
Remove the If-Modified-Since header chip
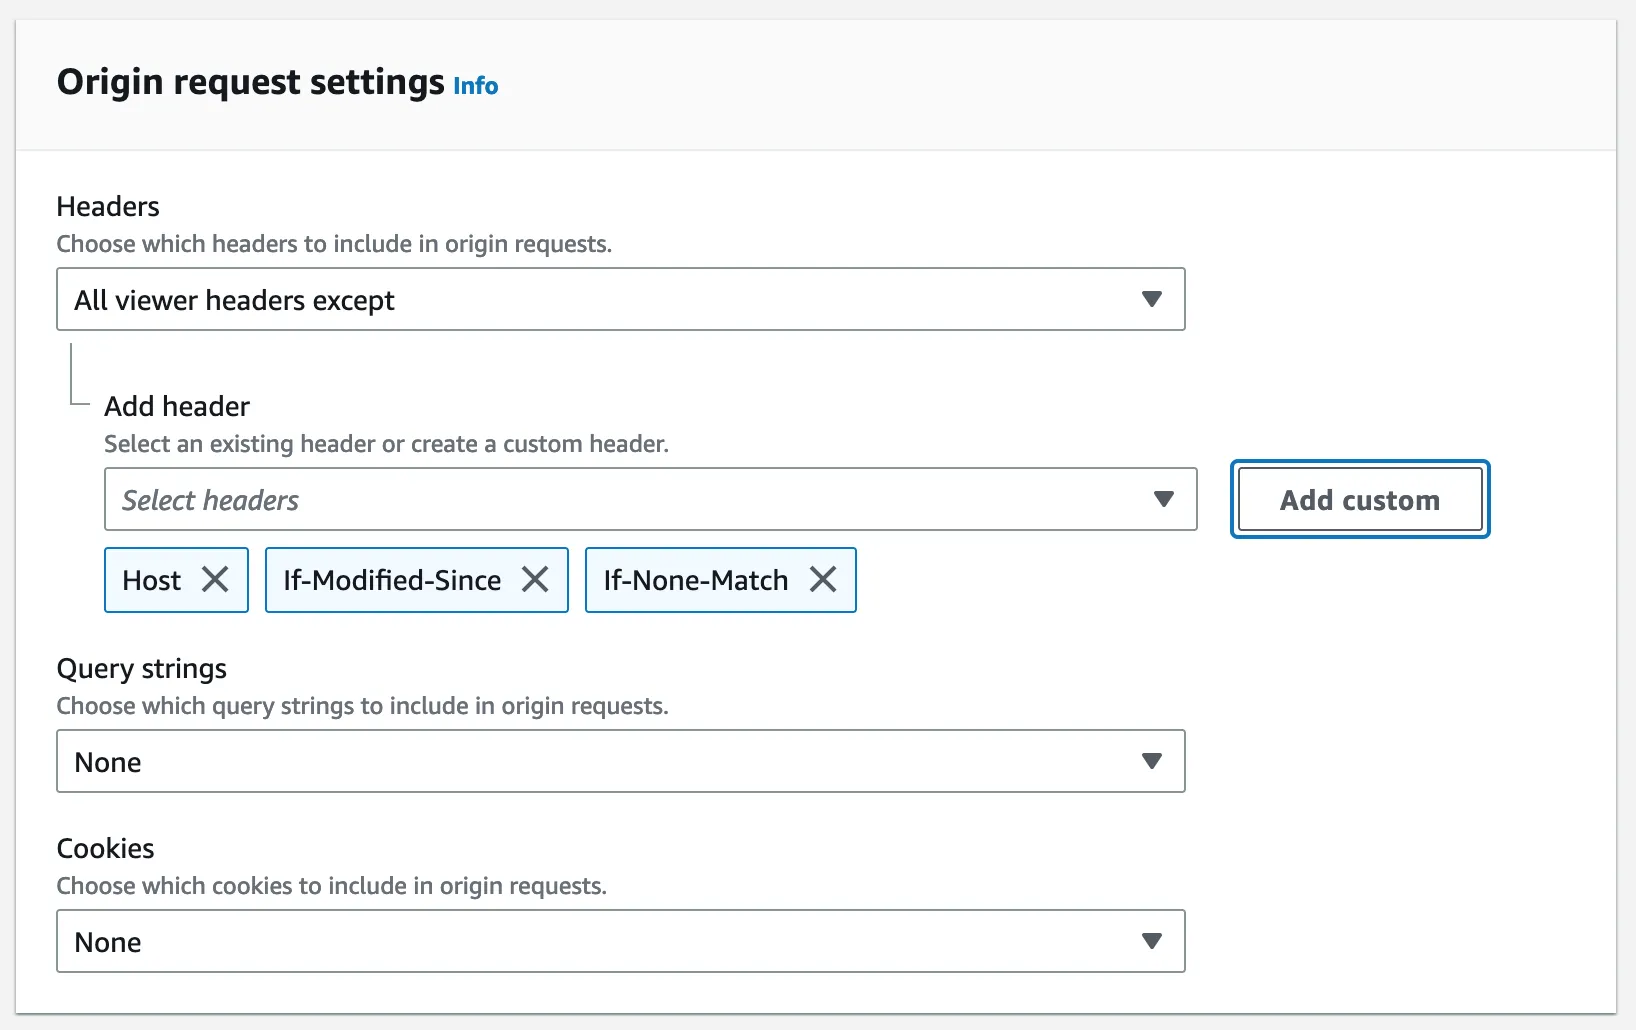[x=535, y=579]
